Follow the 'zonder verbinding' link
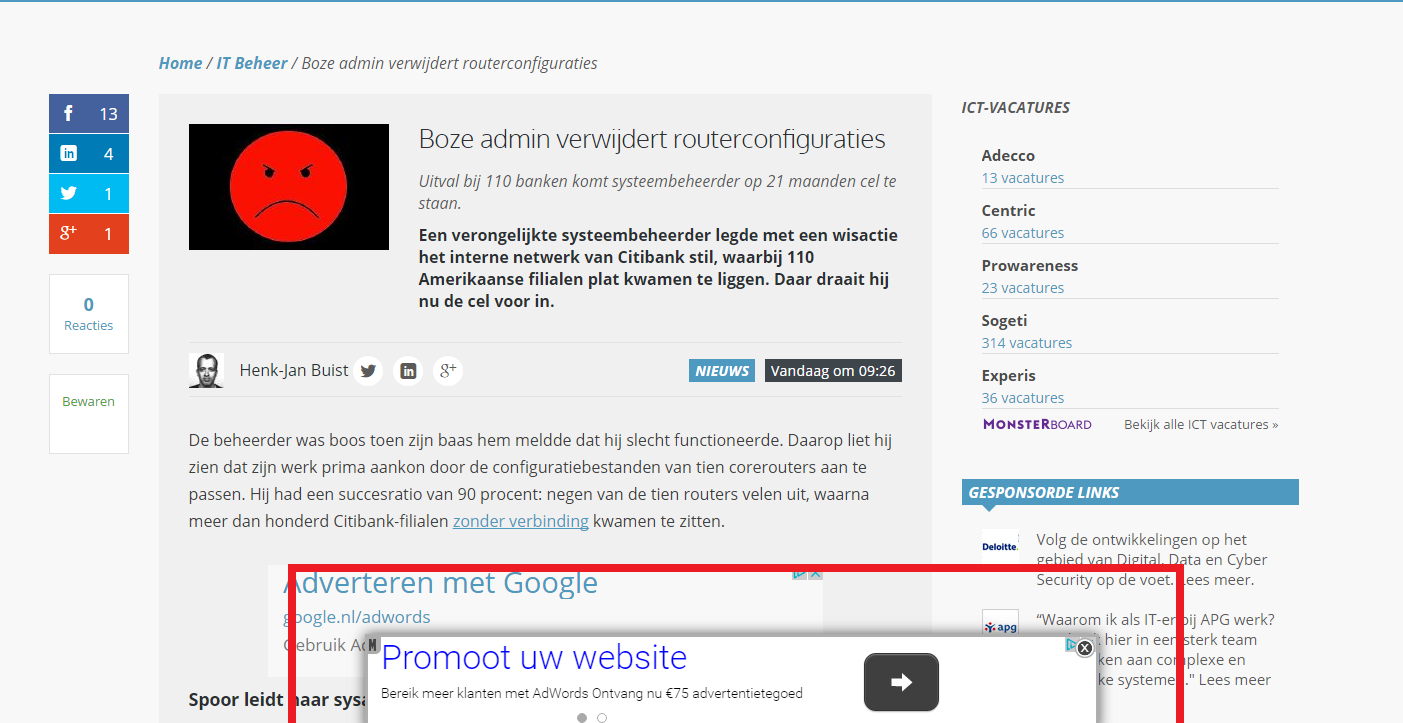This screenshot has height=723, width=1403. tap(521, 521)
